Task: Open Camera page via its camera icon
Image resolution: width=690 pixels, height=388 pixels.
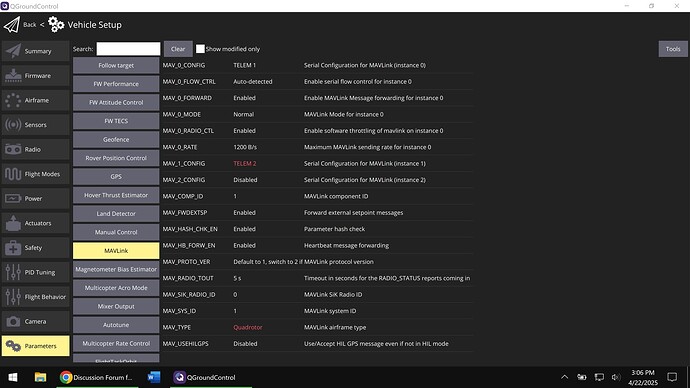Action: 13,322
